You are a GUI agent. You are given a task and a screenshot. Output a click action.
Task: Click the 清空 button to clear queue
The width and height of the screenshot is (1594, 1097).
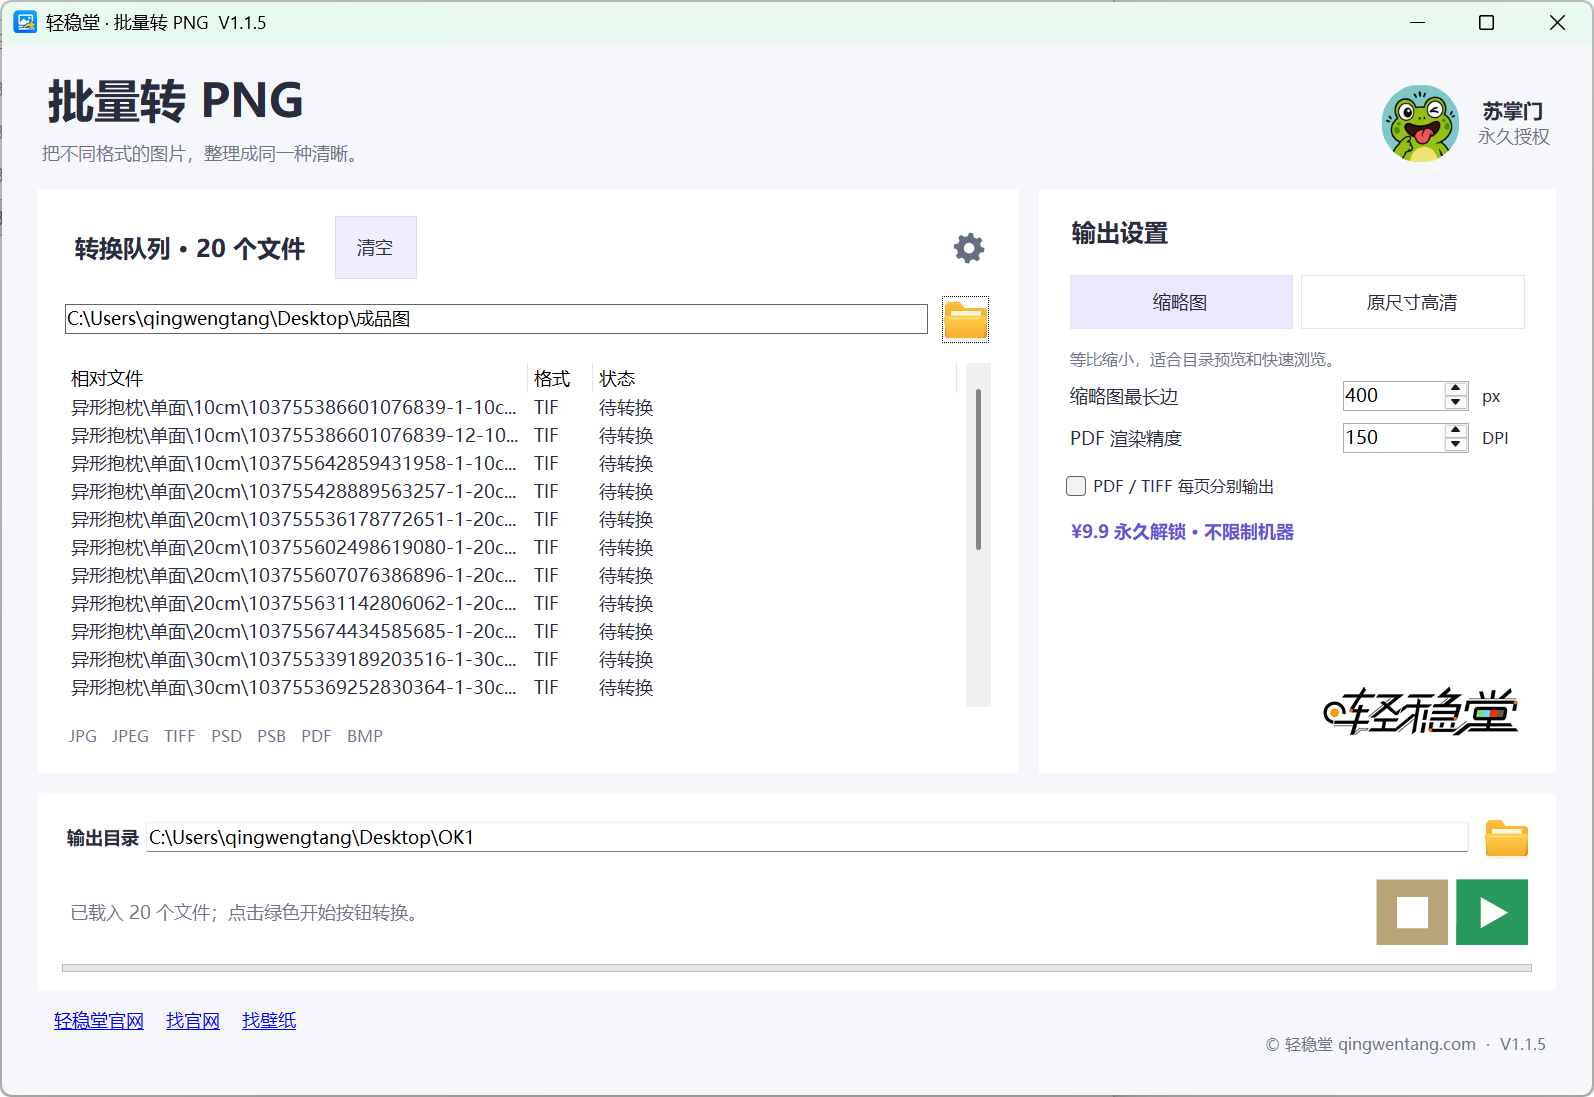coord(375,247)
